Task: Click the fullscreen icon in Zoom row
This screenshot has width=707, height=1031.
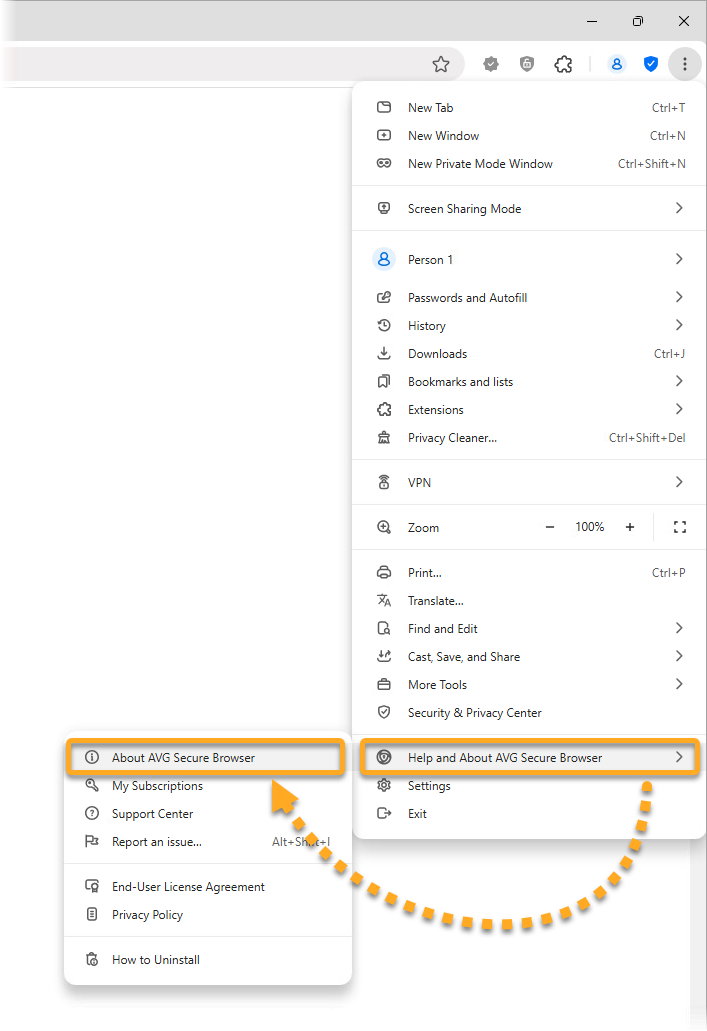Action: 680,527
